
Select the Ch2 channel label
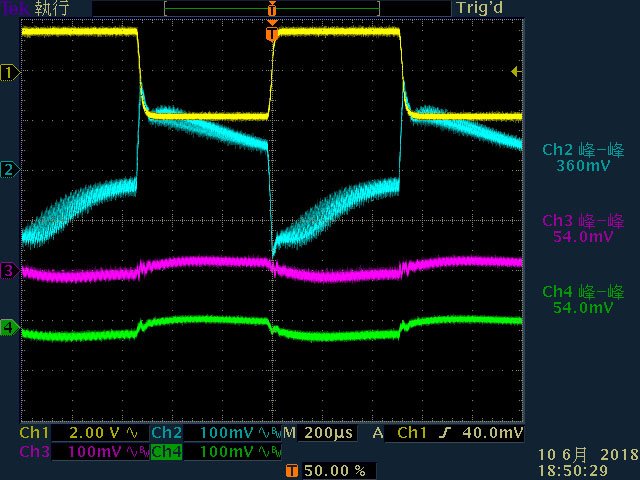[166, 433]
